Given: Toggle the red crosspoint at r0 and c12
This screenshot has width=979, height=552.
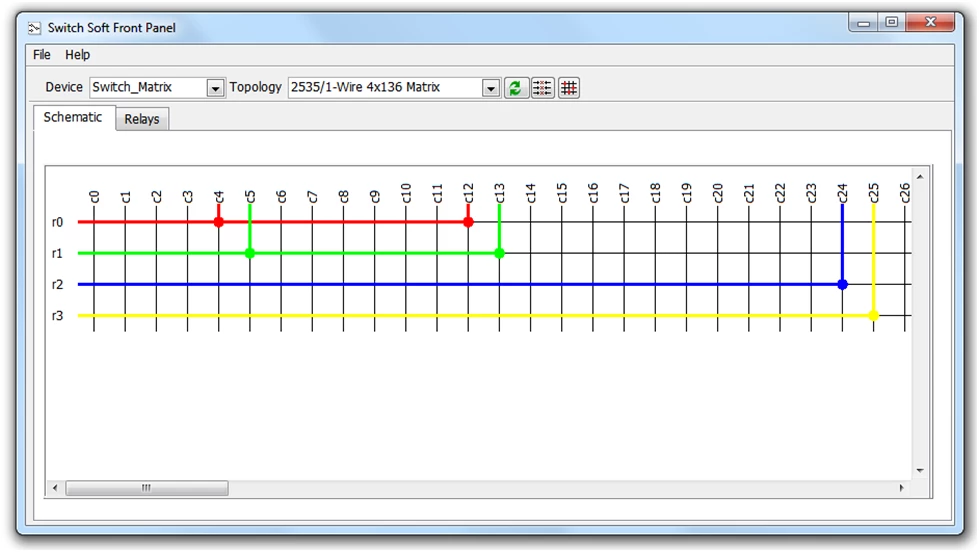Looking at the screenshot, I should pos(468,222).
